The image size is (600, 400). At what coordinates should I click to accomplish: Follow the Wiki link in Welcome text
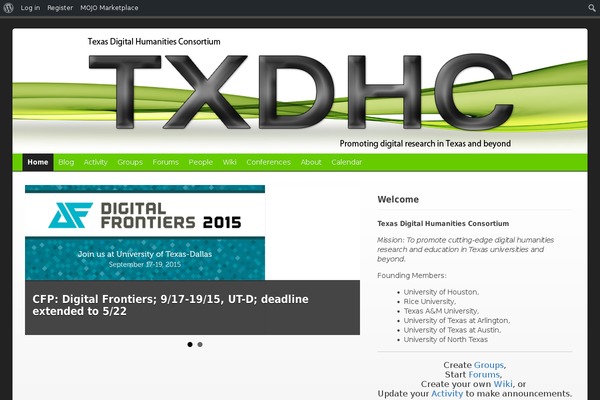503,384
